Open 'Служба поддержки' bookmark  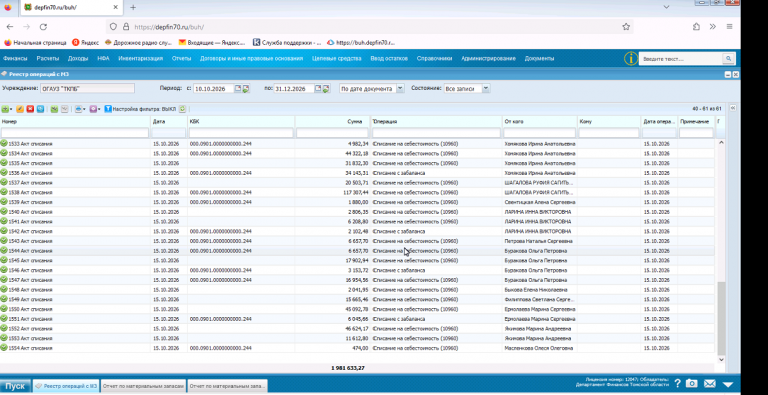[288, 43]
